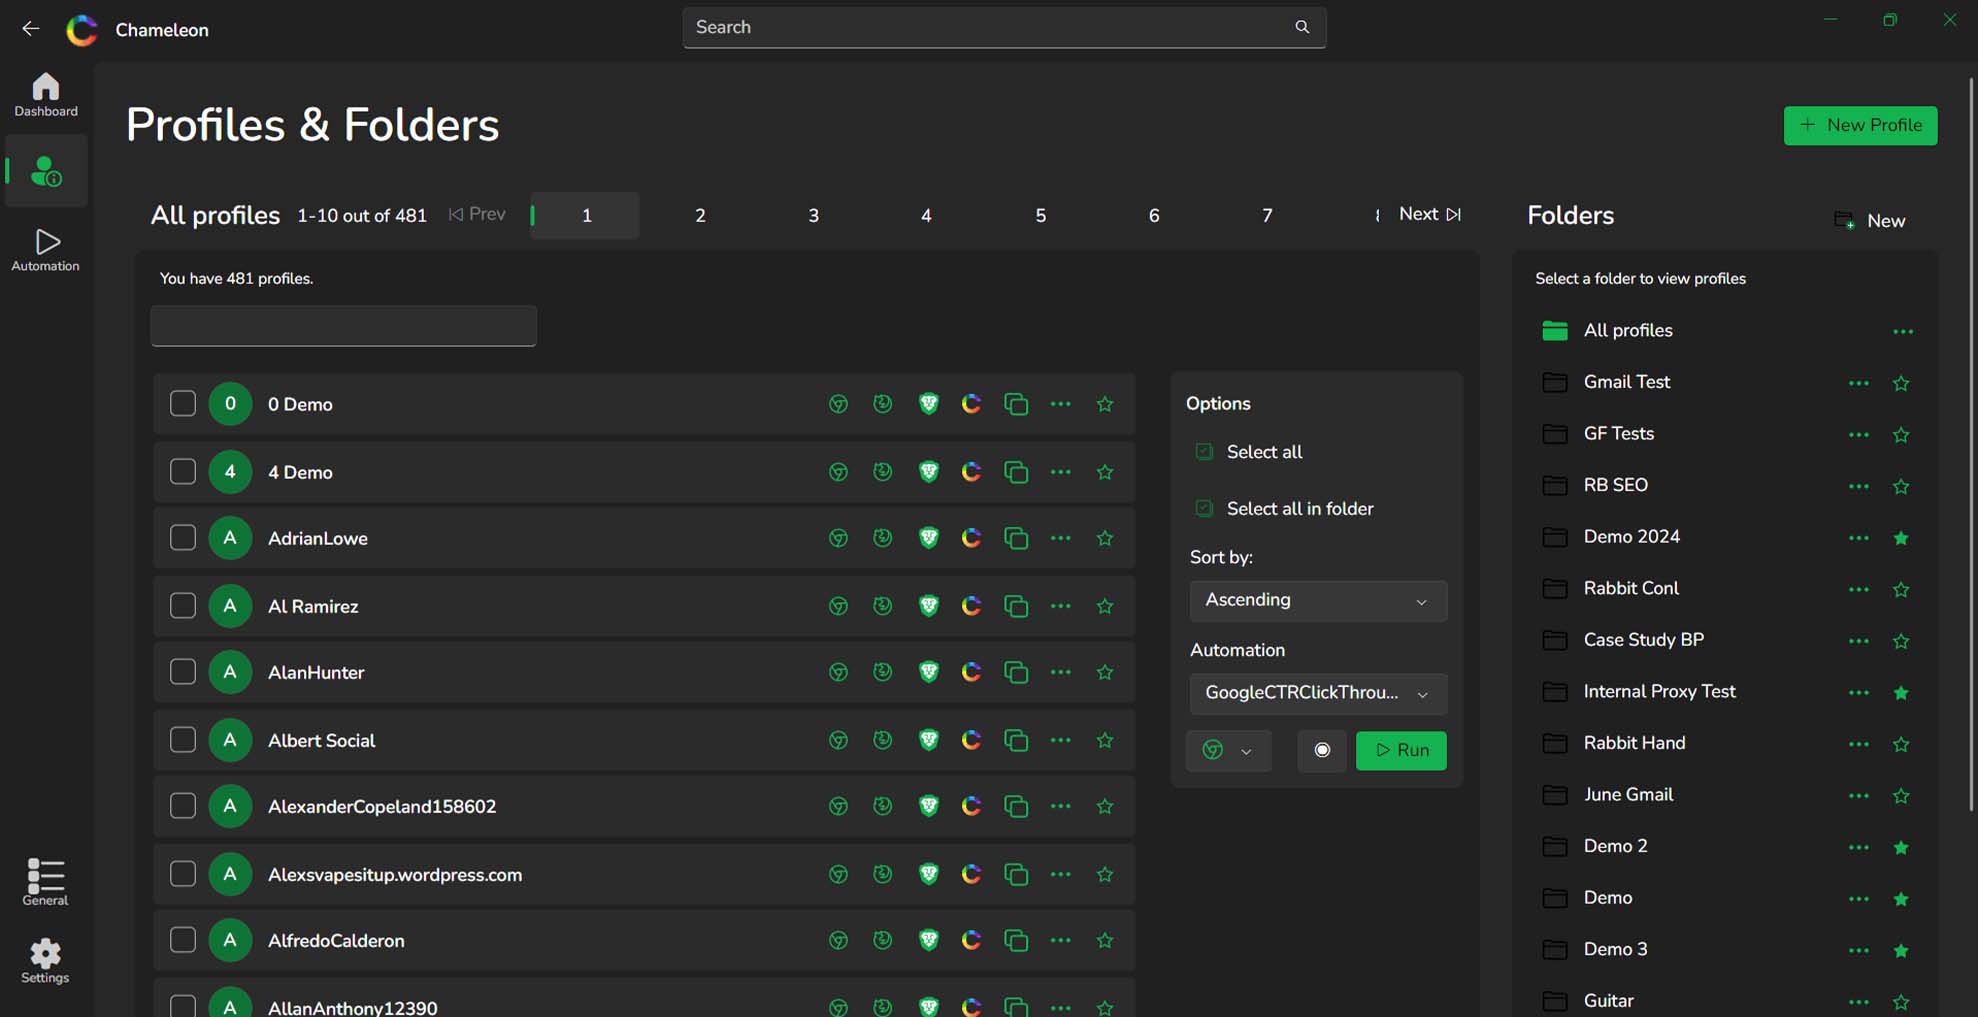Open 0 Demo with Chameleon browser icon

coord(971,404)
